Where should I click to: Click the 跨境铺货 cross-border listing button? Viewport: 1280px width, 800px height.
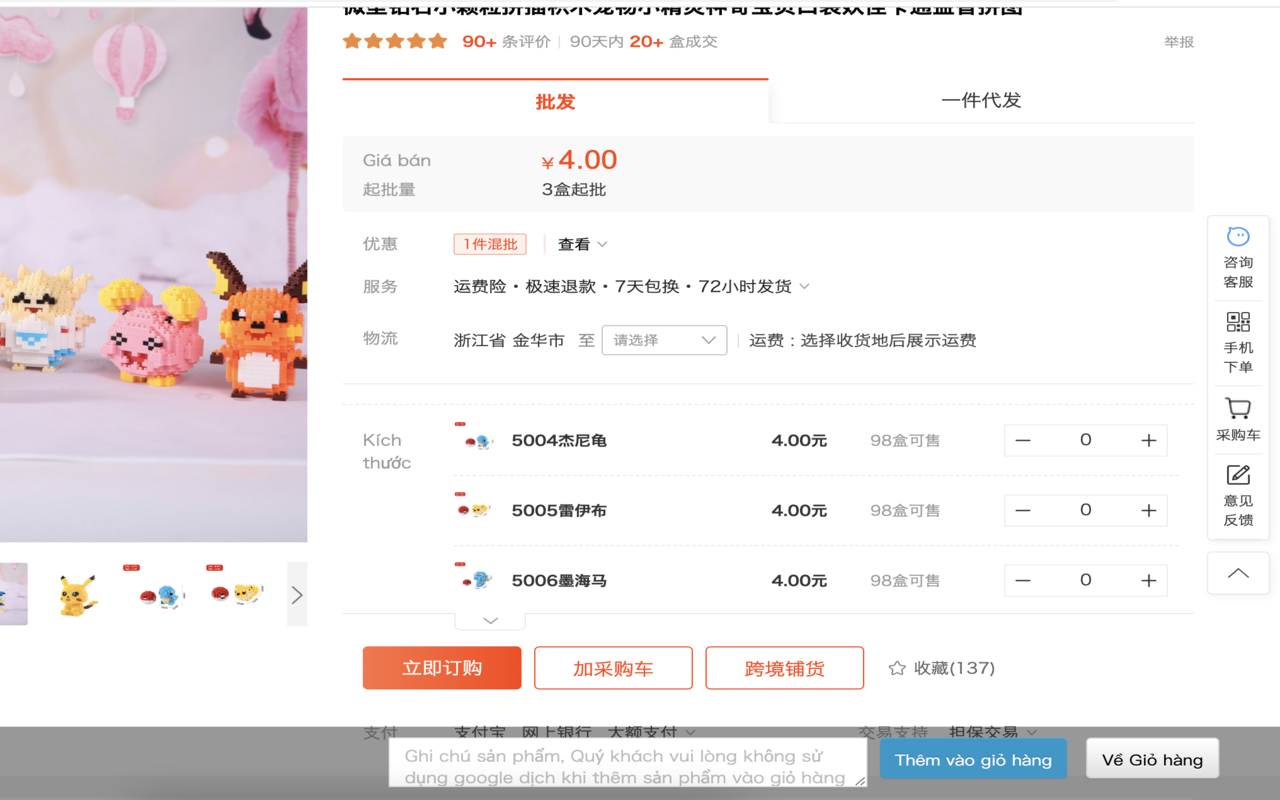[x=784, y=667]
